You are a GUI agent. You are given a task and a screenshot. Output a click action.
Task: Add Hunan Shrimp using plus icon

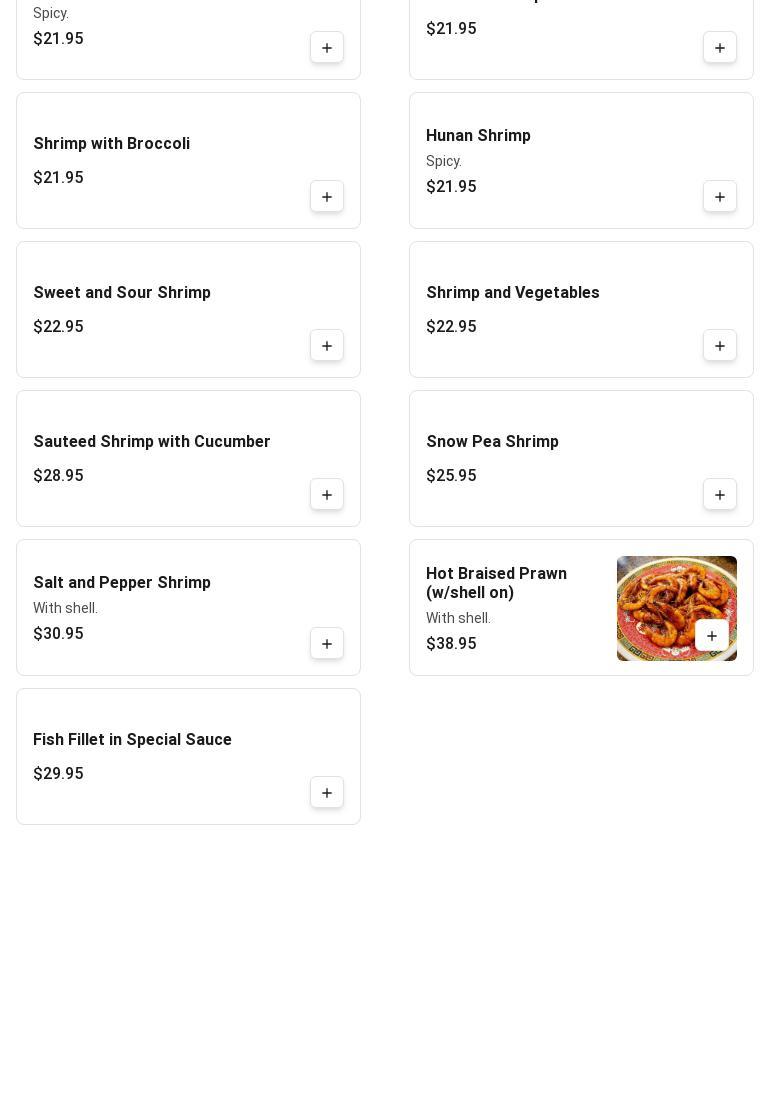(x=719, y=196)
